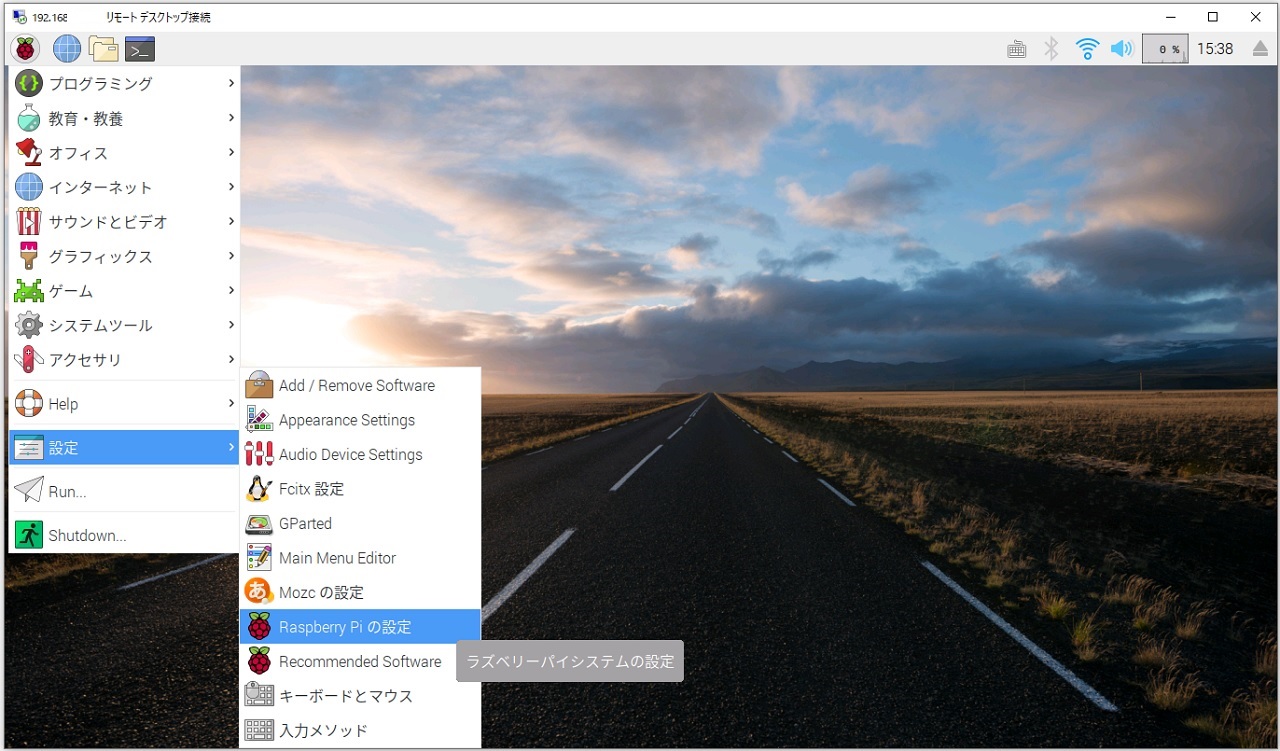Open the Wi-Fi network icon

[1087, 48]
